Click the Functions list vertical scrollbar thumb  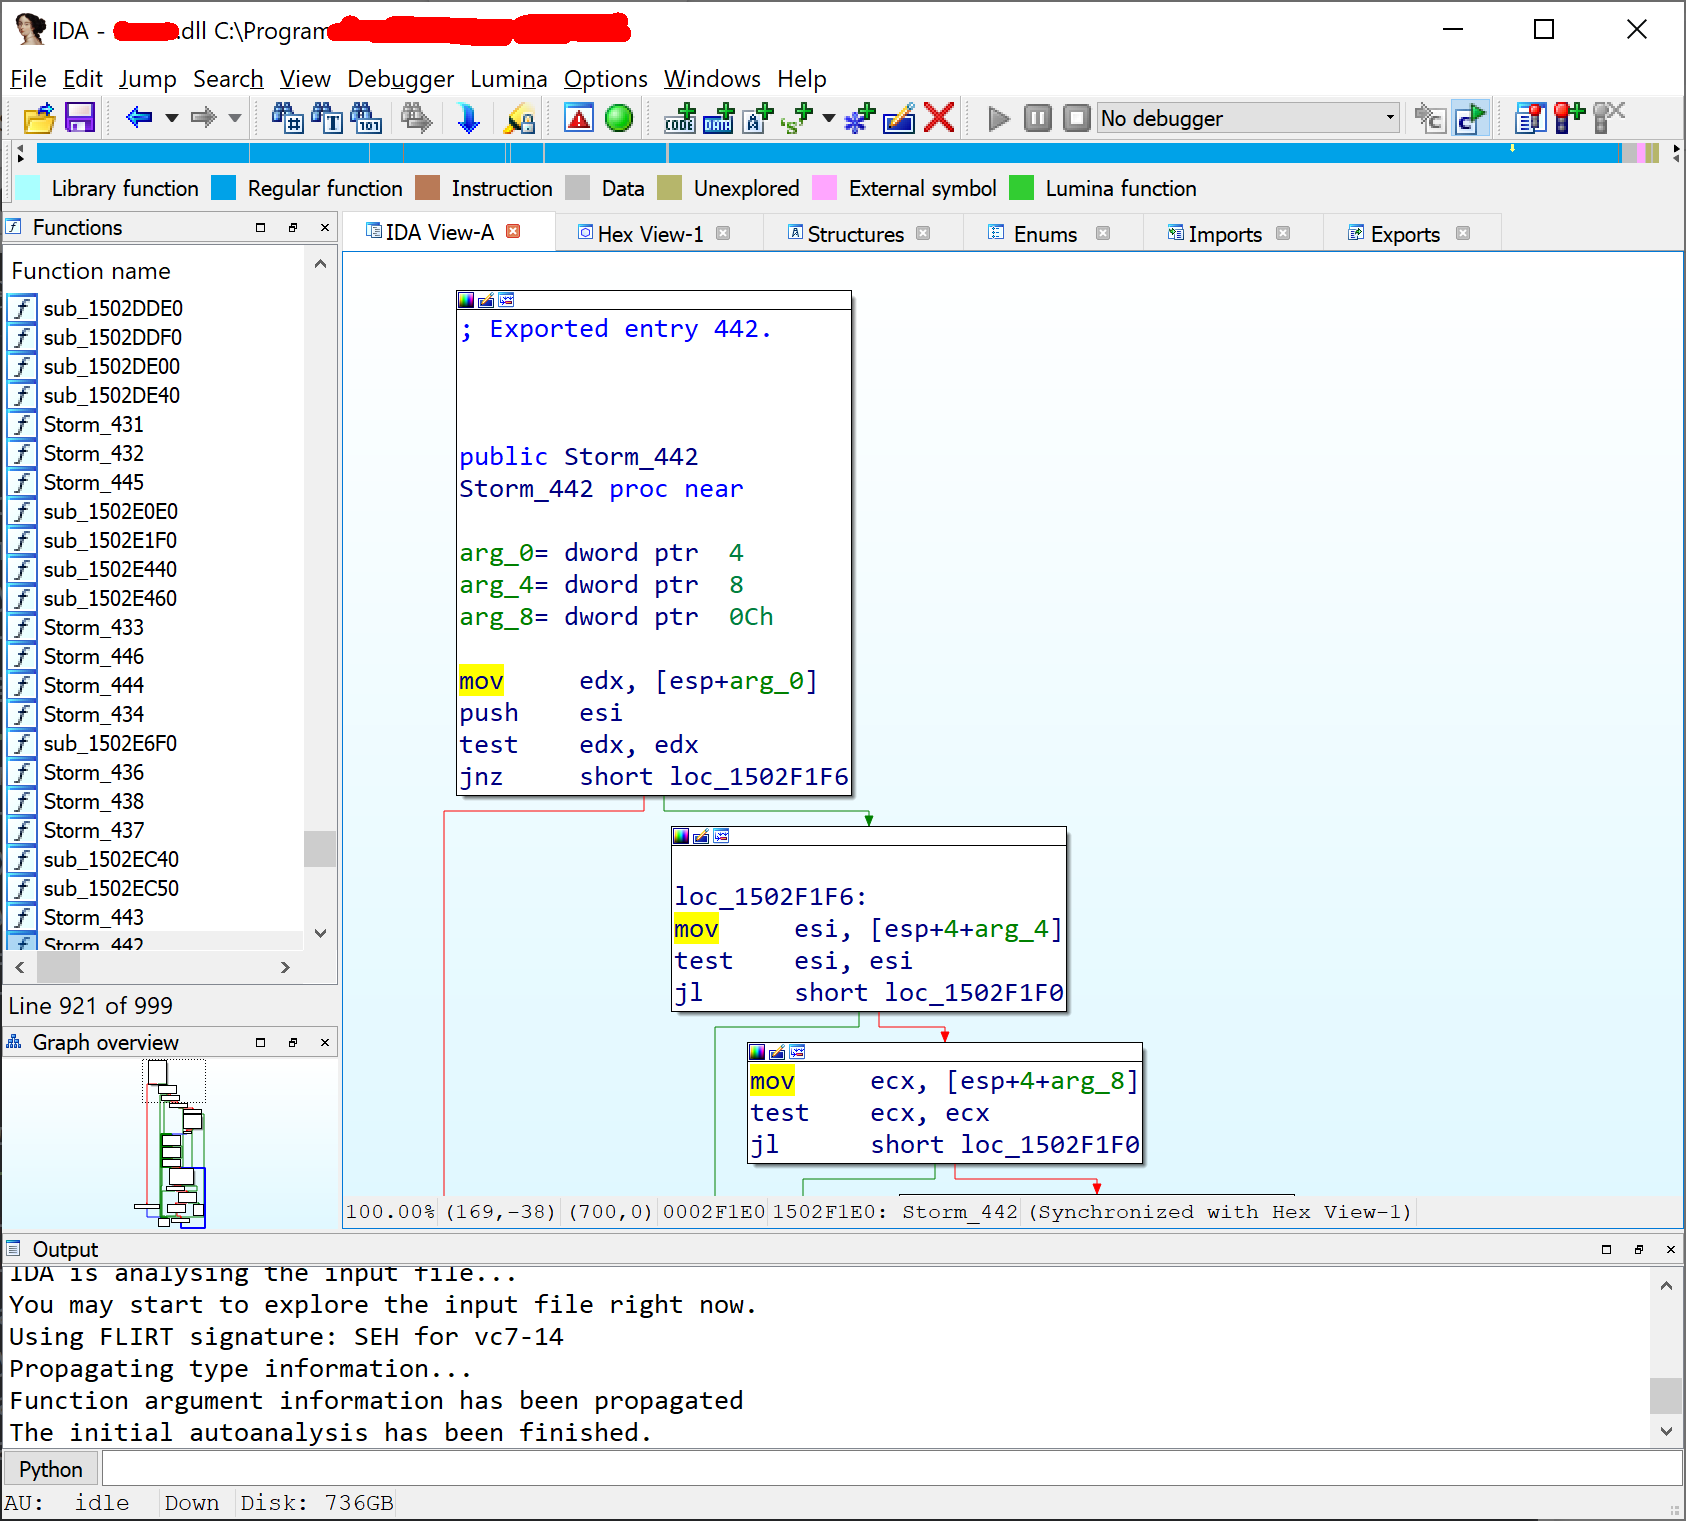click(x=320, y=848)
